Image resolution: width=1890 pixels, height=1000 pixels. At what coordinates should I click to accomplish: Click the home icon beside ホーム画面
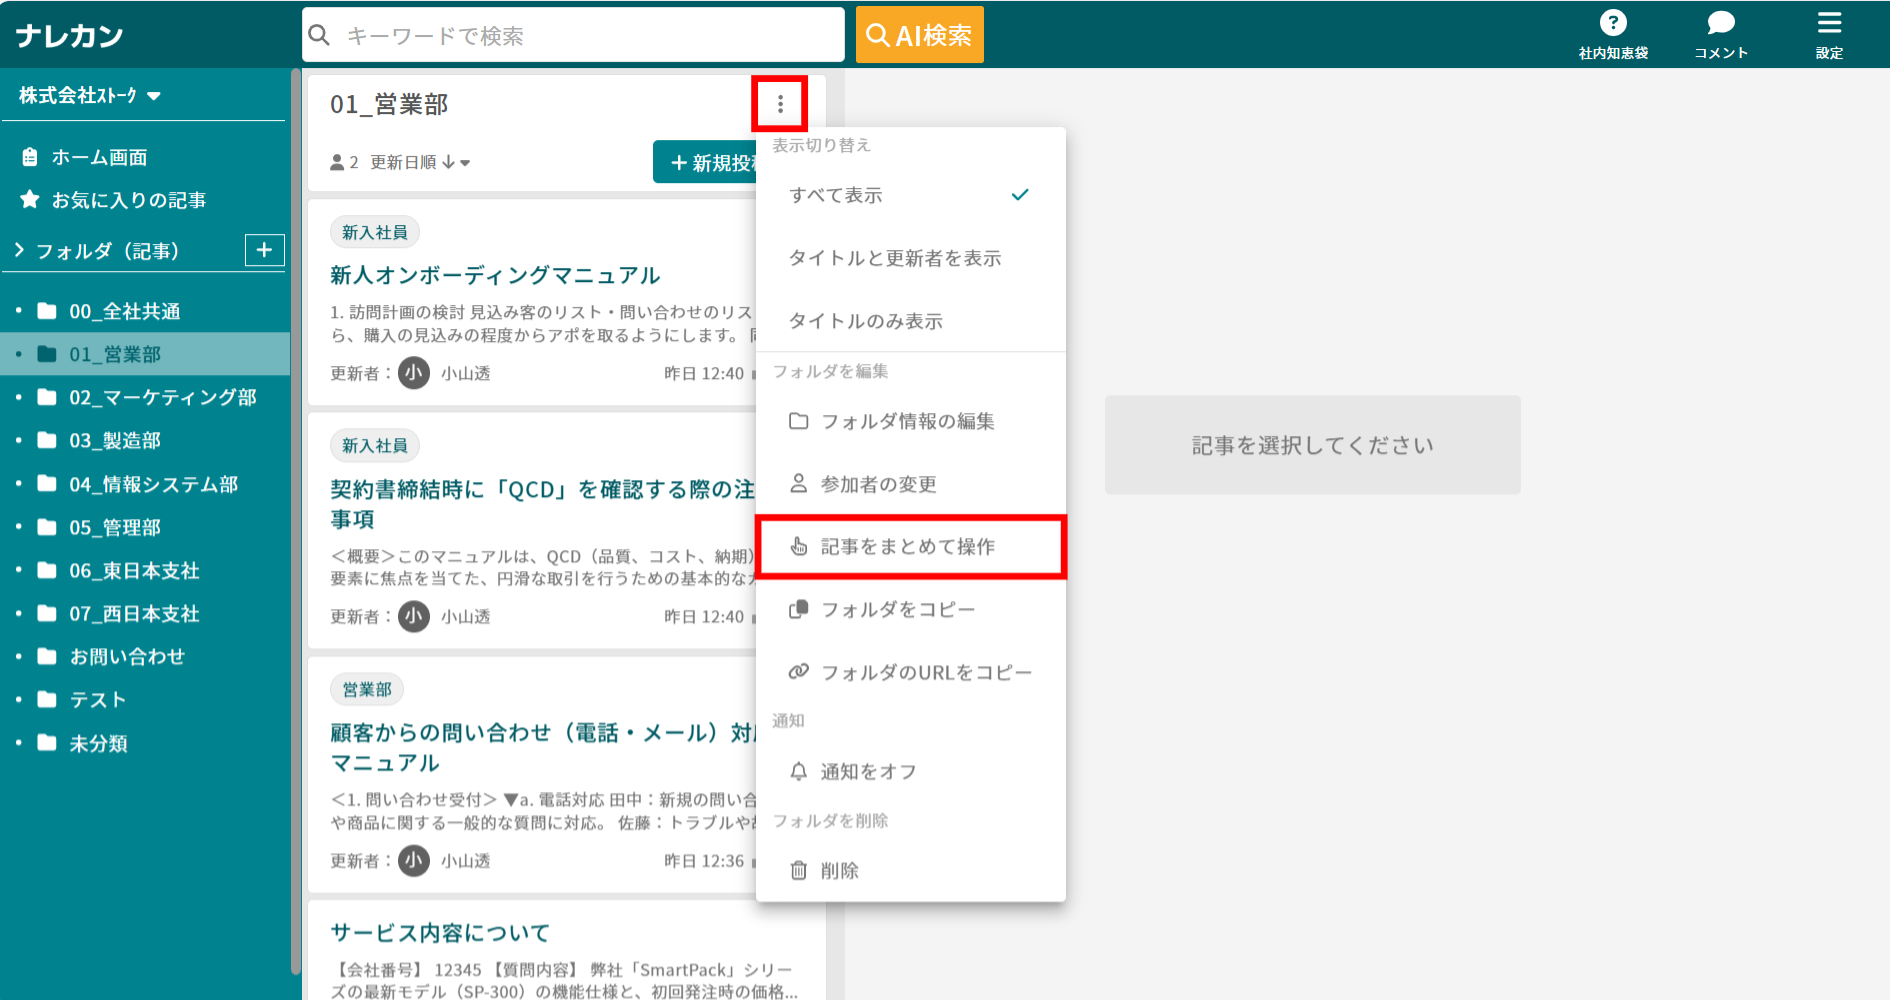(29, 156)
